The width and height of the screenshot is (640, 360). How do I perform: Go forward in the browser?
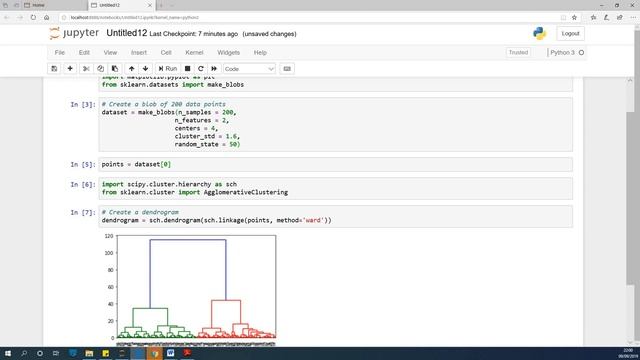coord(20,18)
